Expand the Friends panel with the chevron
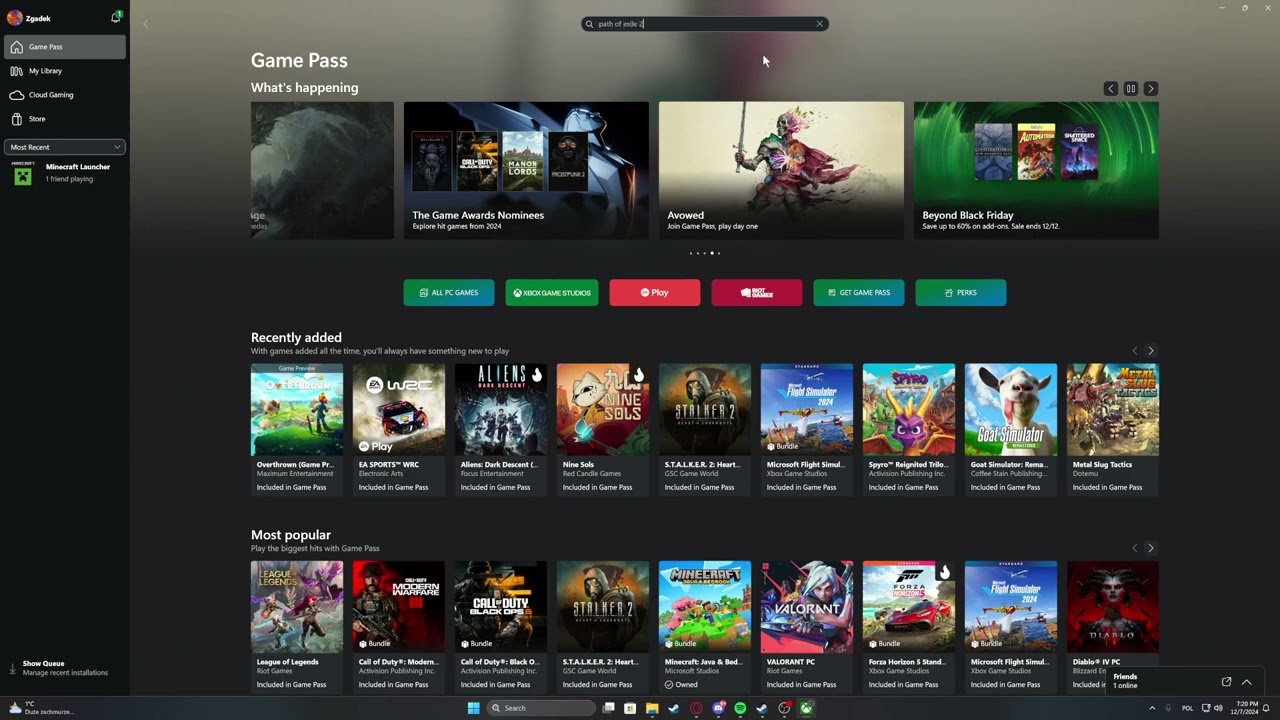Screen dimensions: 1280x720 click(1247, 682)
